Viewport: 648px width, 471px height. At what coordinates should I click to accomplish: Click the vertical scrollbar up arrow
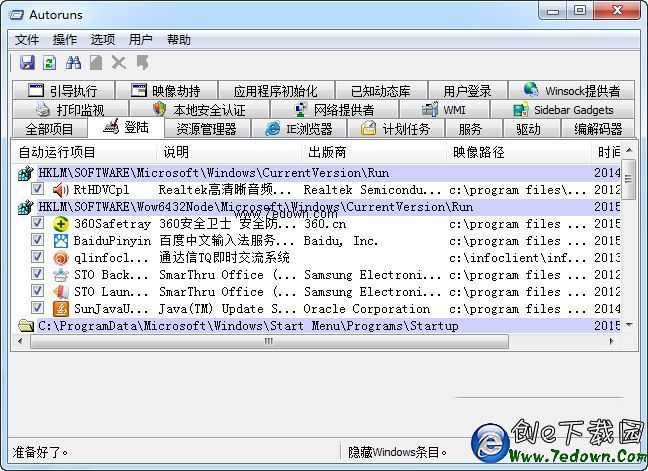629,150
